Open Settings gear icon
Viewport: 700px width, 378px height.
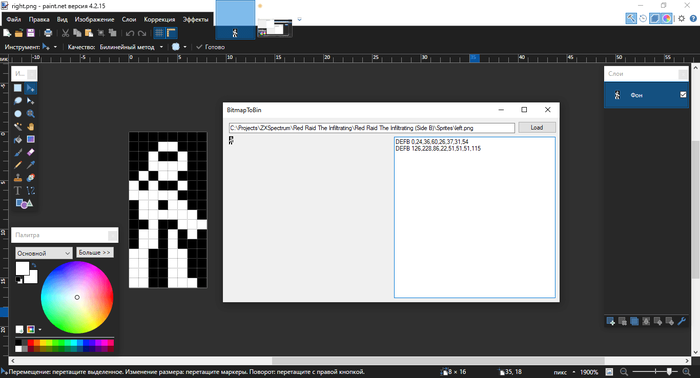(681, 18)
